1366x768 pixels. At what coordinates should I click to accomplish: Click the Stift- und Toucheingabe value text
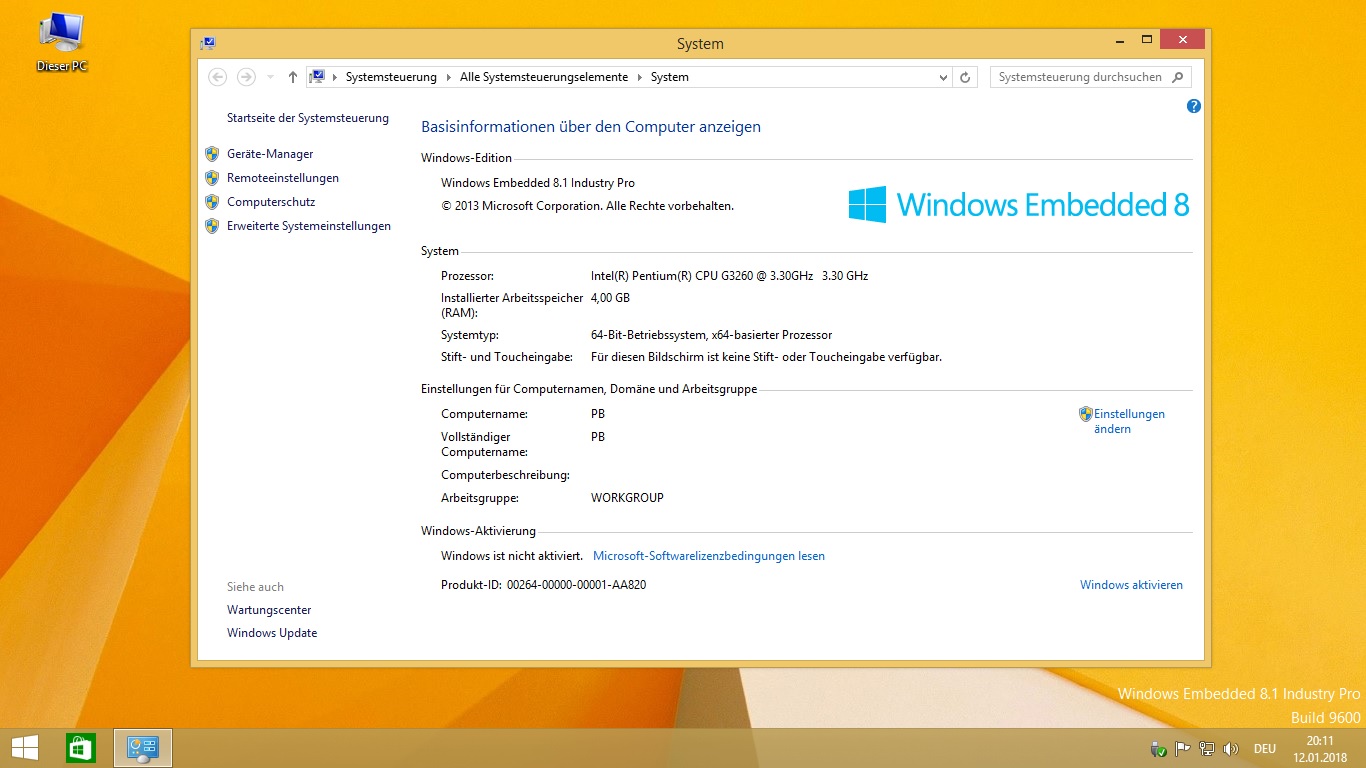[766, 357]
